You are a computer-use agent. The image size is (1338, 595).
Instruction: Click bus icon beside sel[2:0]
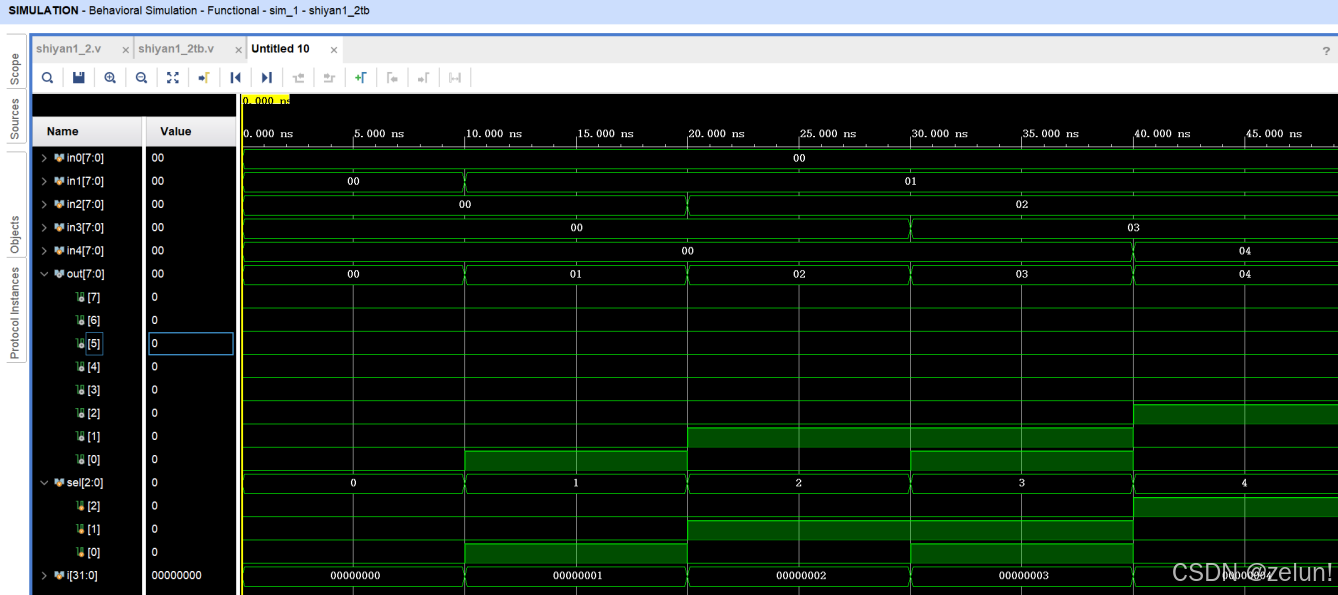pyautogui.click(x=59, y=483)
